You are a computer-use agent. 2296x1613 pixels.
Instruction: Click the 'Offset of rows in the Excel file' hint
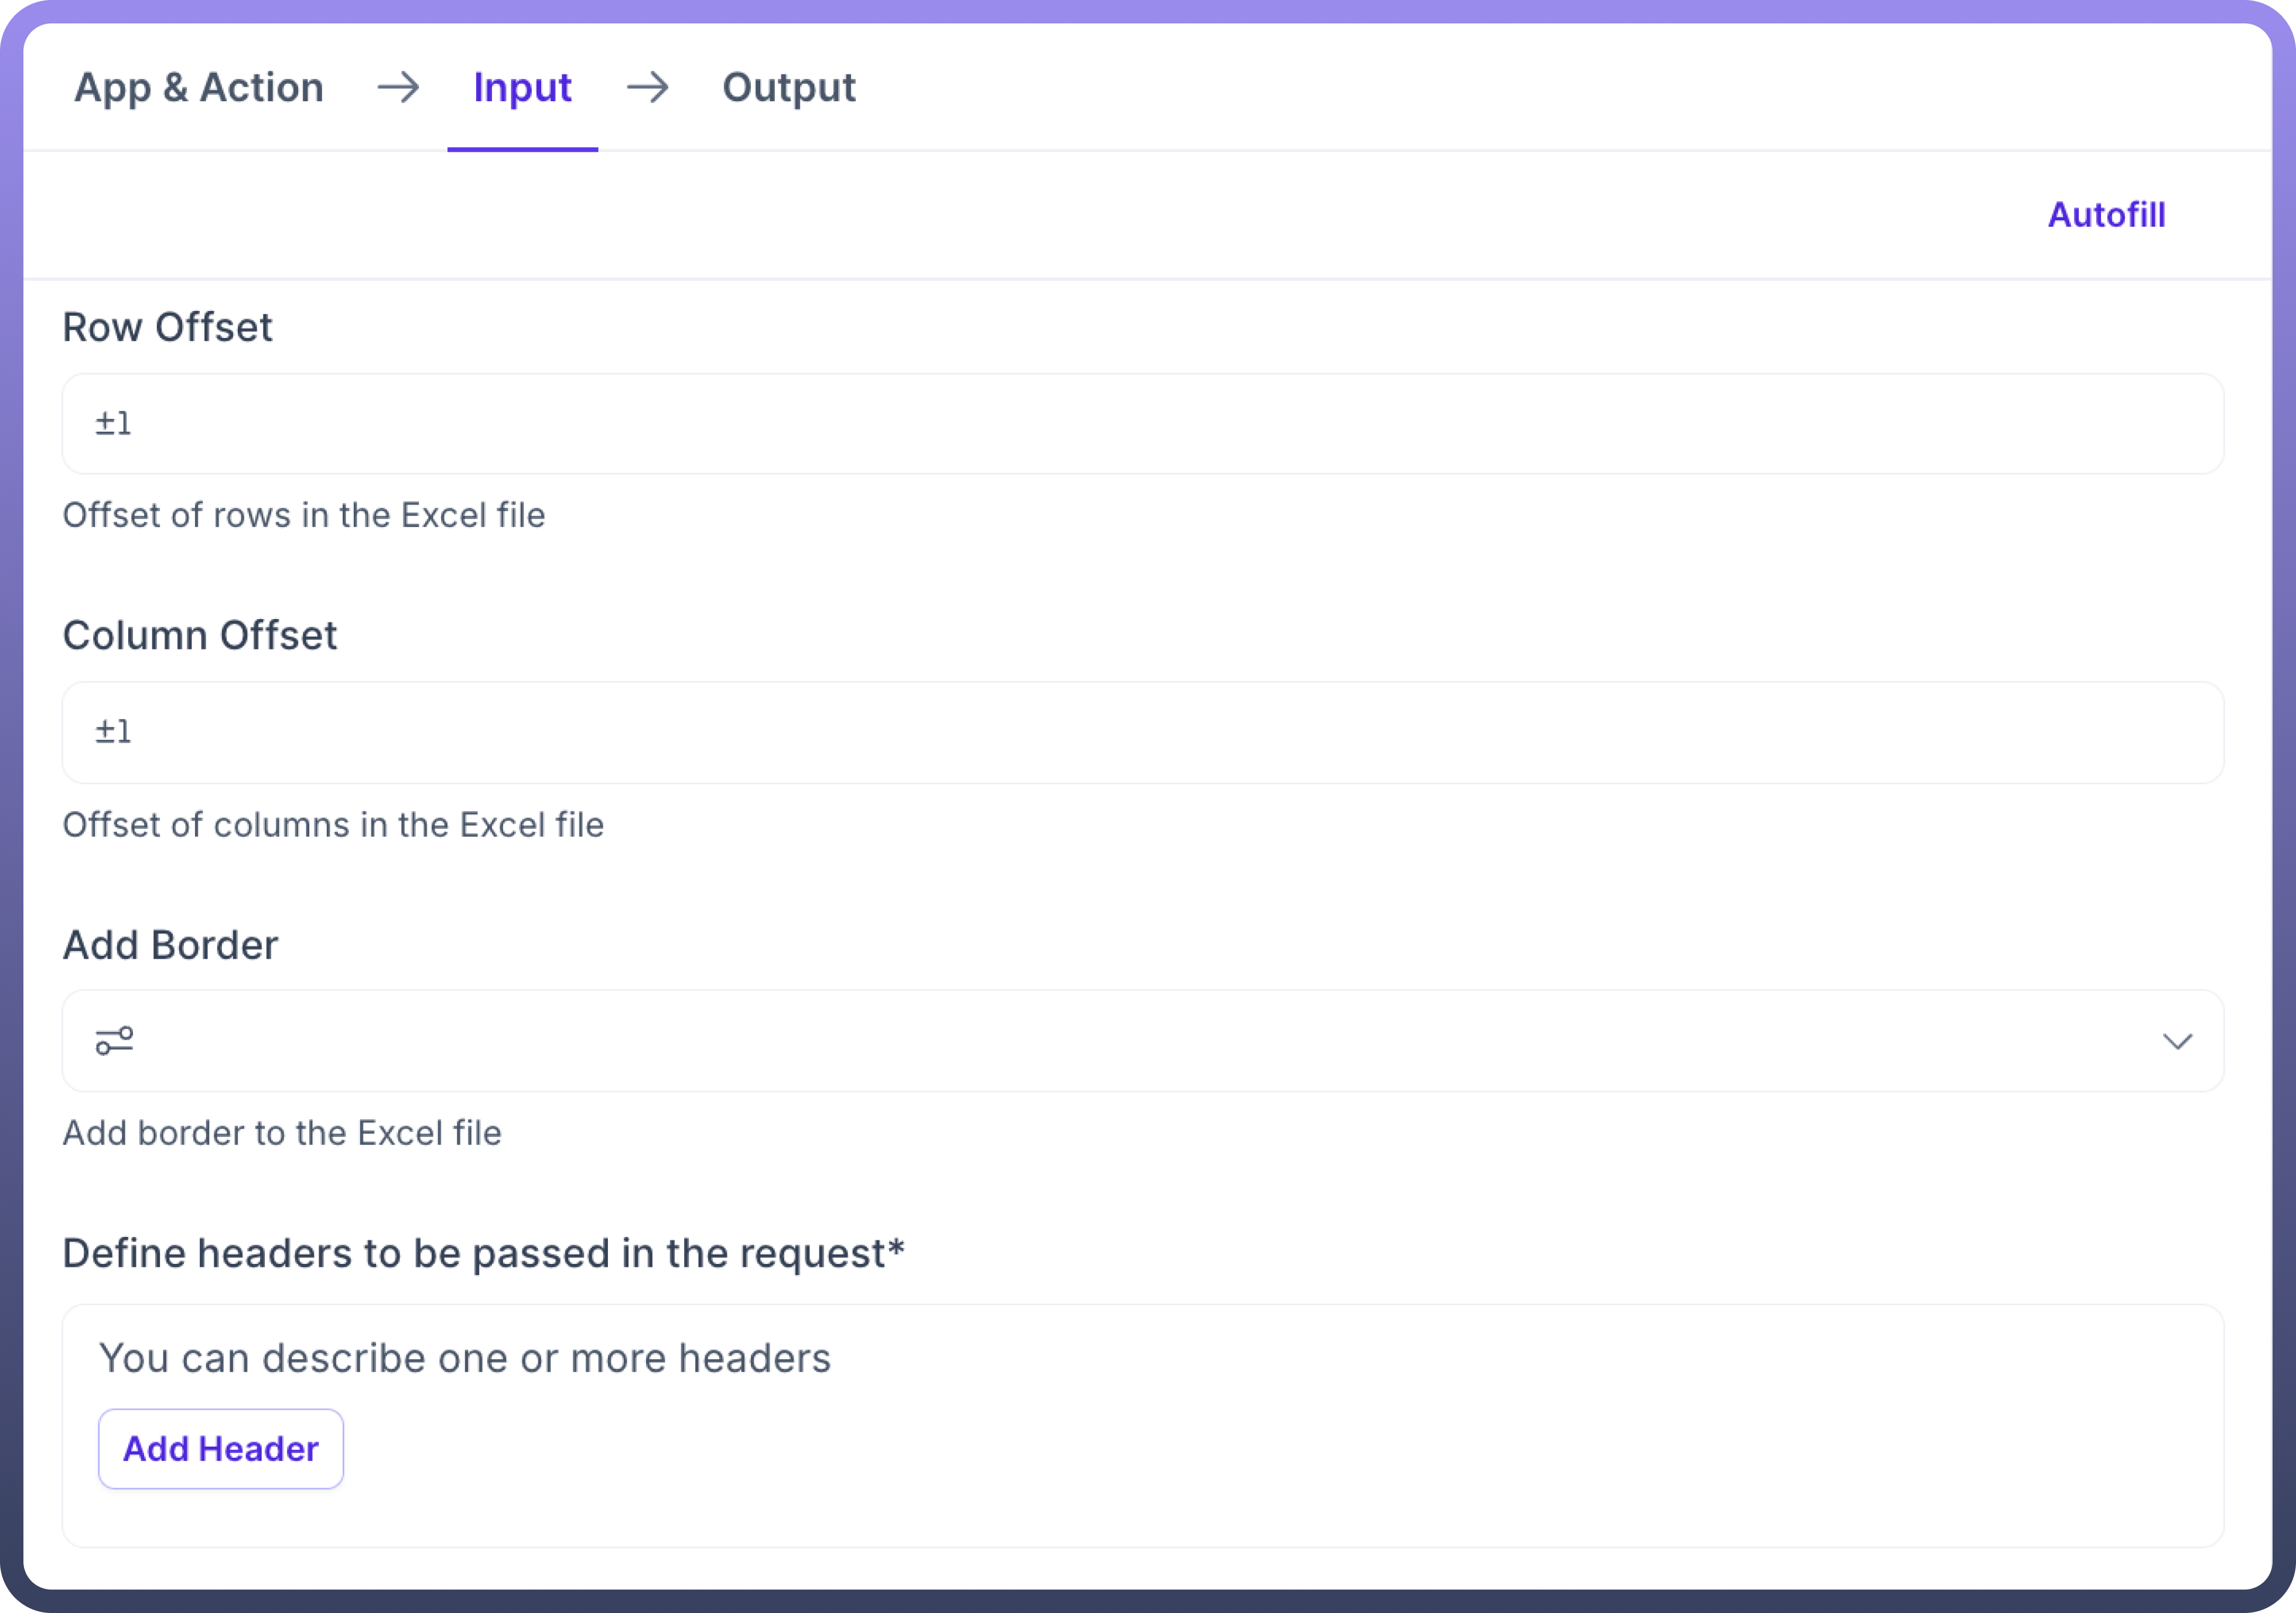click(x=303, y=515)
